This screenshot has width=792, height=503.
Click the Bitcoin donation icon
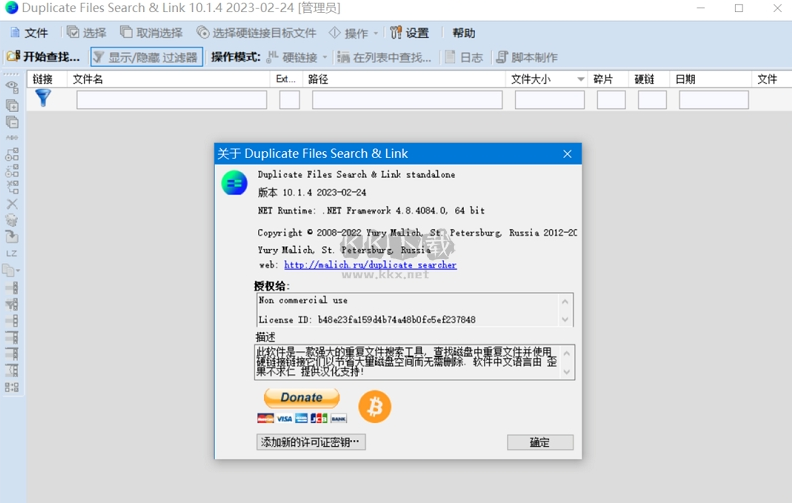pyautogui.click(x=375, y=406)
